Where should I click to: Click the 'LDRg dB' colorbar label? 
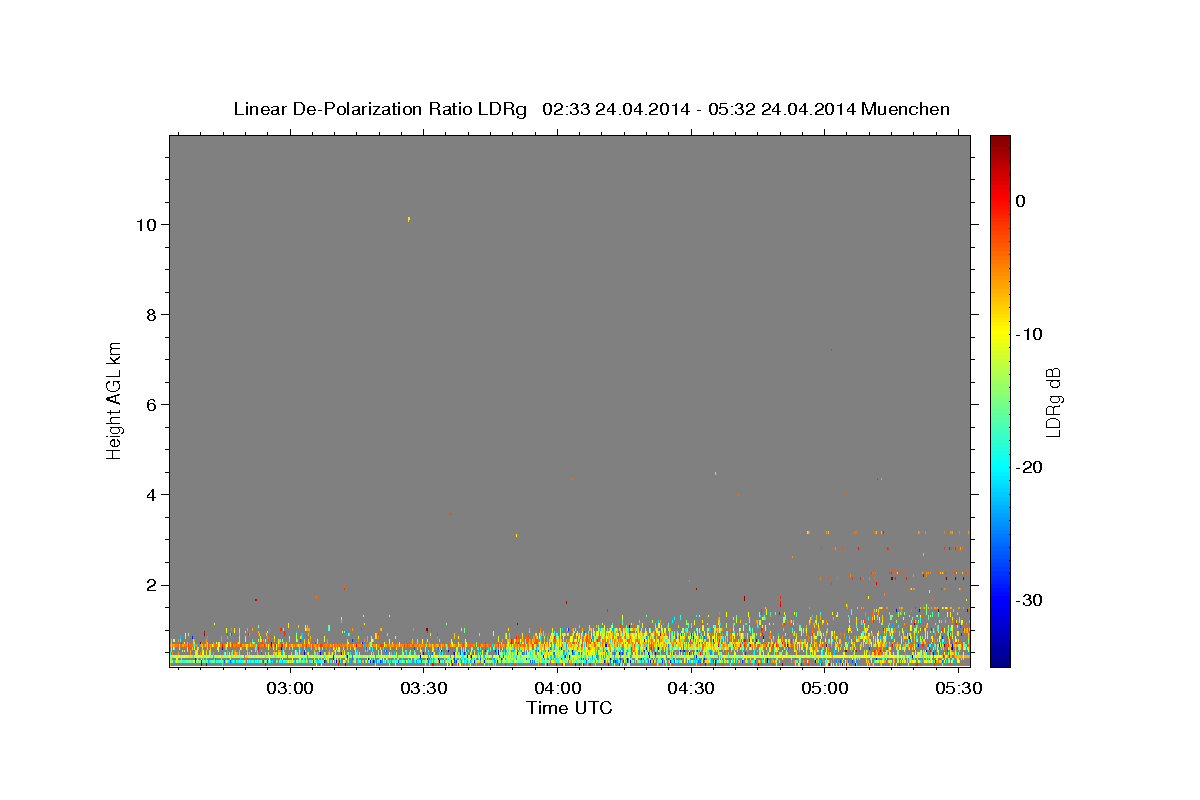[x=1053, y=402]
